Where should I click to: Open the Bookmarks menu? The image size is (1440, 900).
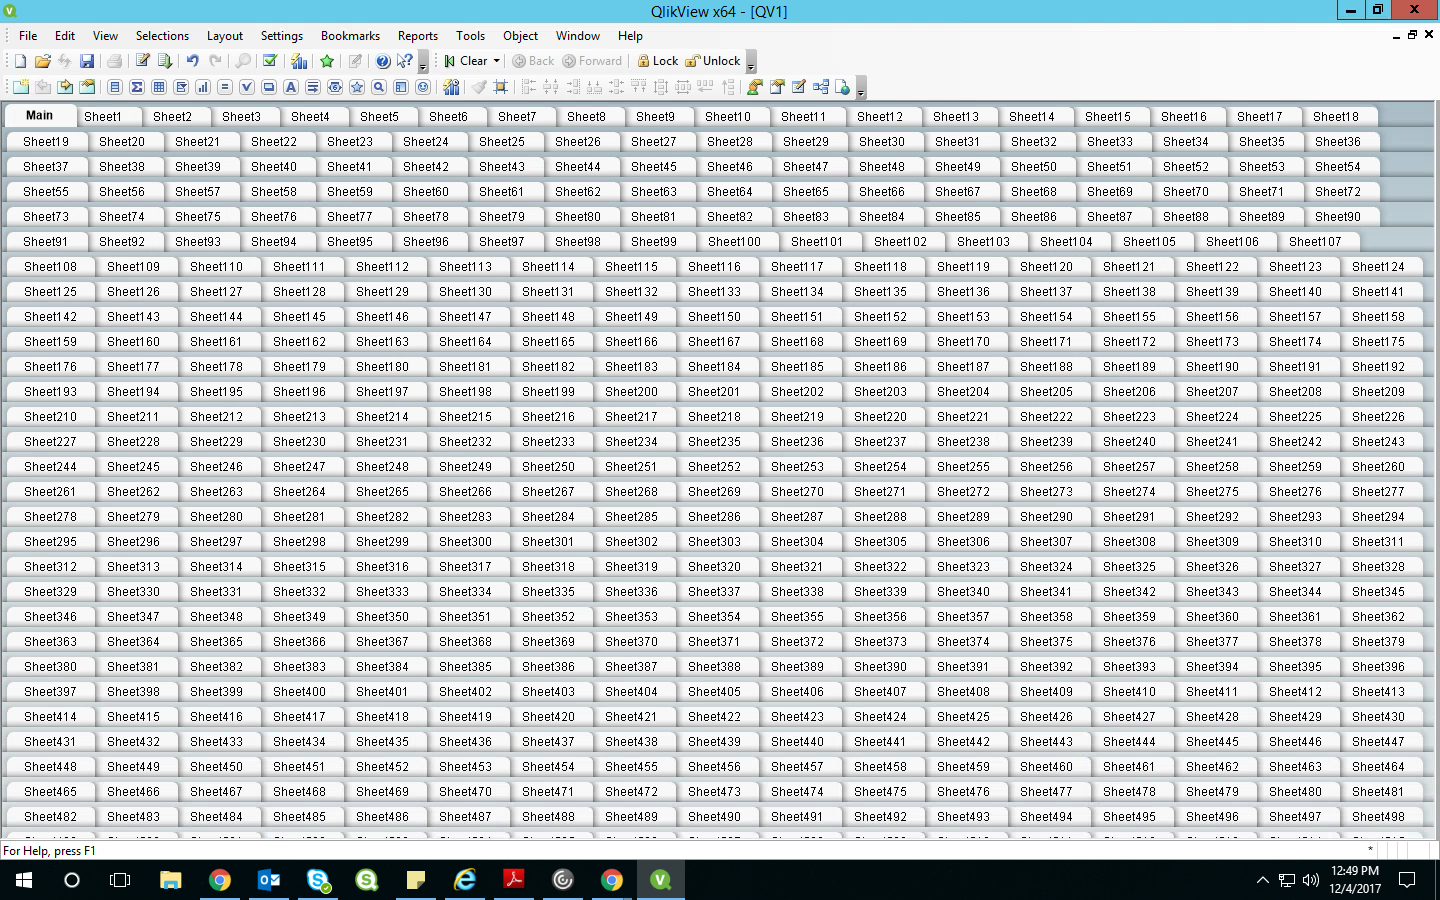[349, 36]
